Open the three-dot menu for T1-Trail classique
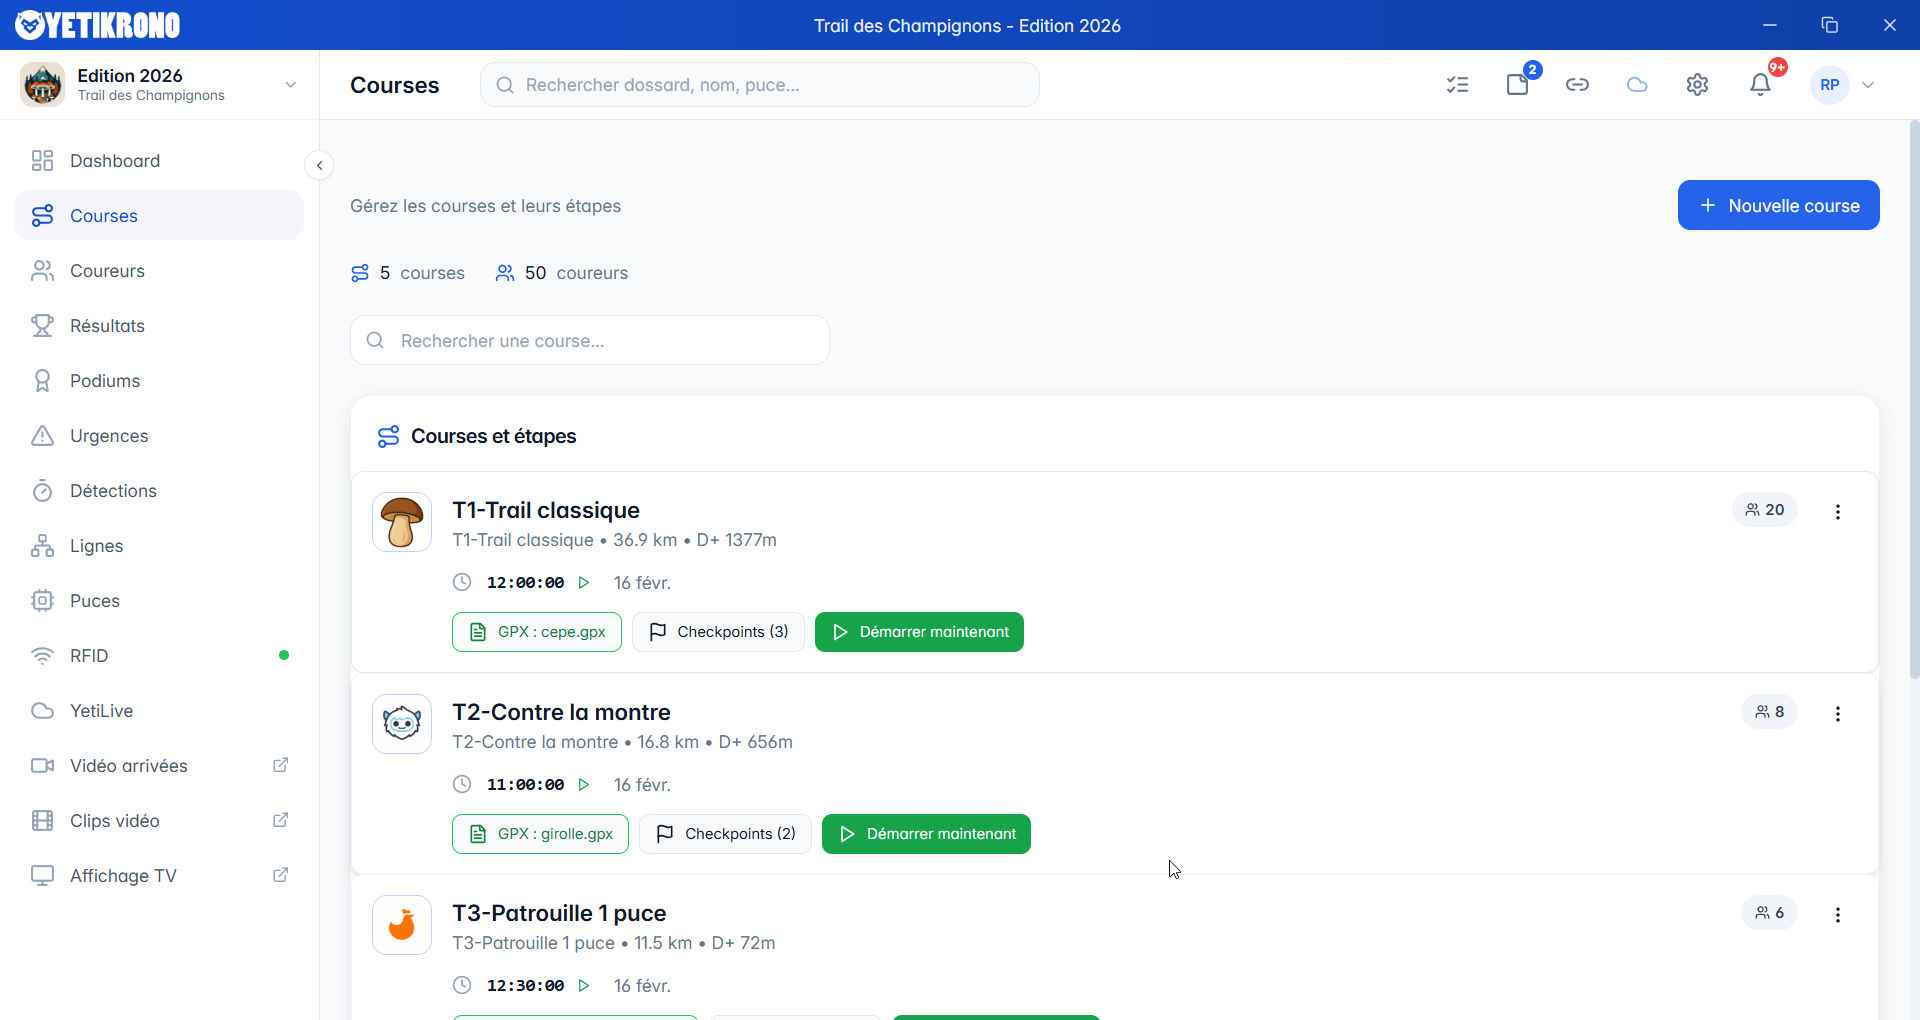The height and width of the screenshot is (1020, 1920). point(1837,512)
